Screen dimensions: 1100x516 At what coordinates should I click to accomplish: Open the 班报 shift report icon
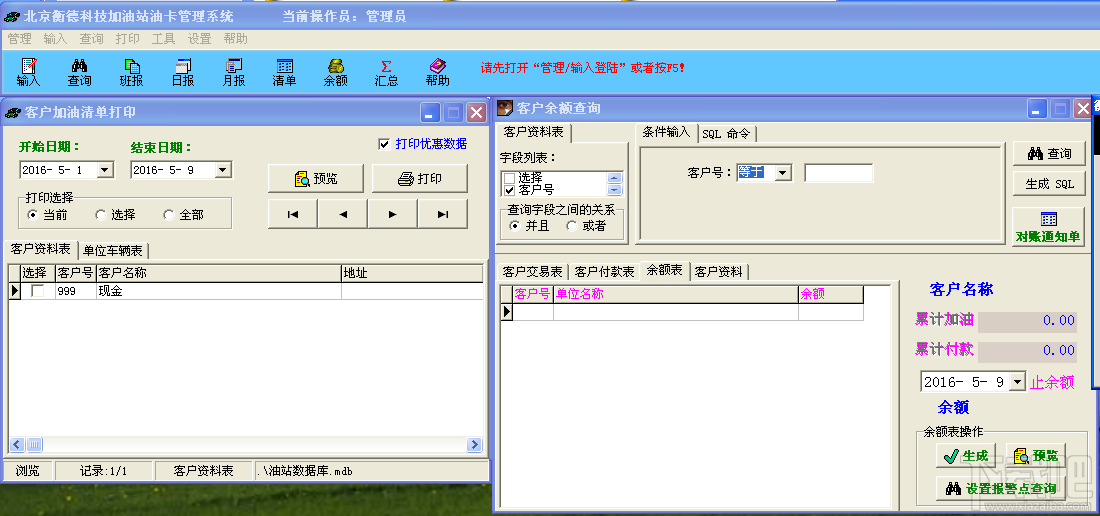131,72
